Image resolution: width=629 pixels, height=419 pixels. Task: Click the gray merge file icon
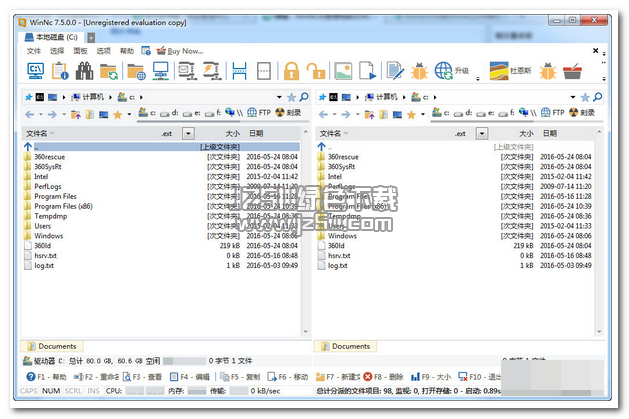pos(264,71)
